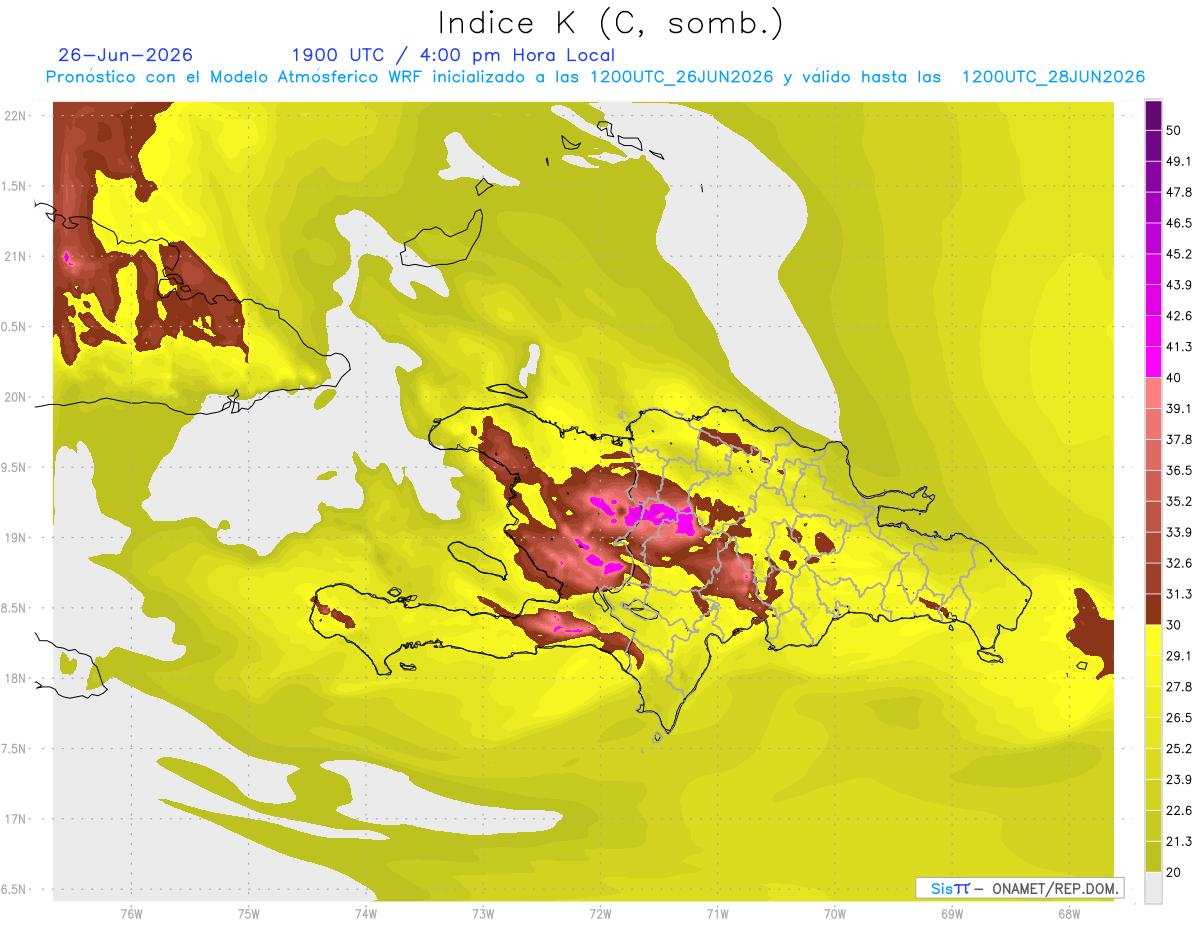The height and width of the screenshot is (927, 1200).
Task: Click the longitude label "75W"
Action: click(248, 913)
